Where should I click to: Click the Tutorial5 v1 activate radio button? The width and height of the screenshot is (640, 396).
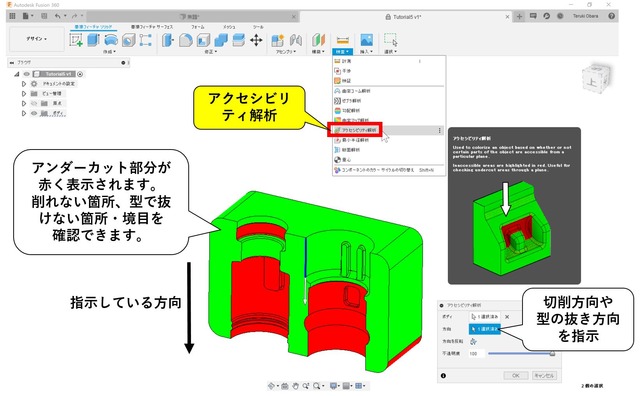pos(80,74)
